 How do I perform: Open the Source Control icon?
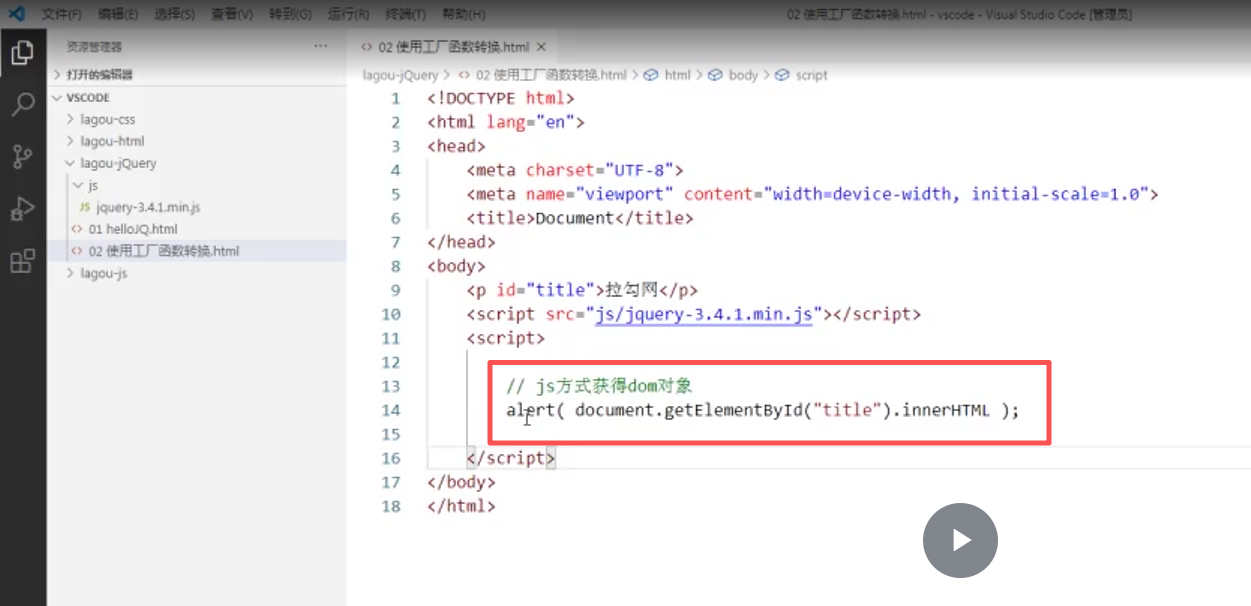[23, 156]
